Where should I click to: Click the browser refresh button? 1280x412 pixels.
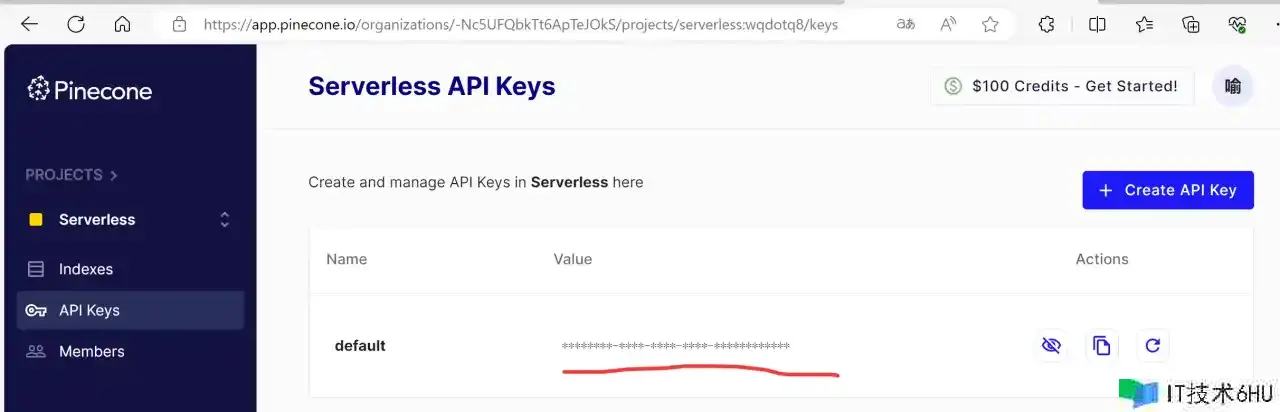[x=76, y=24]
